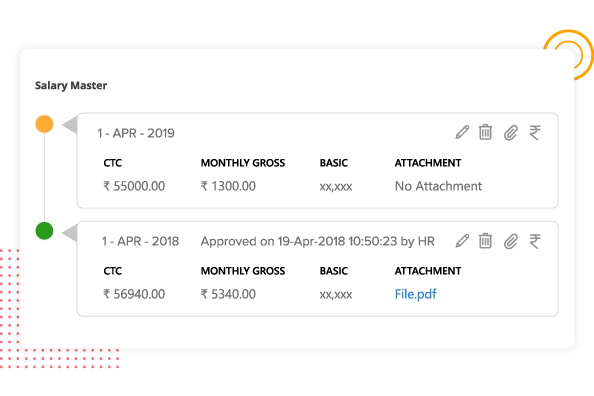
Task: Click the No Attachment text
Action: [438, 186]
